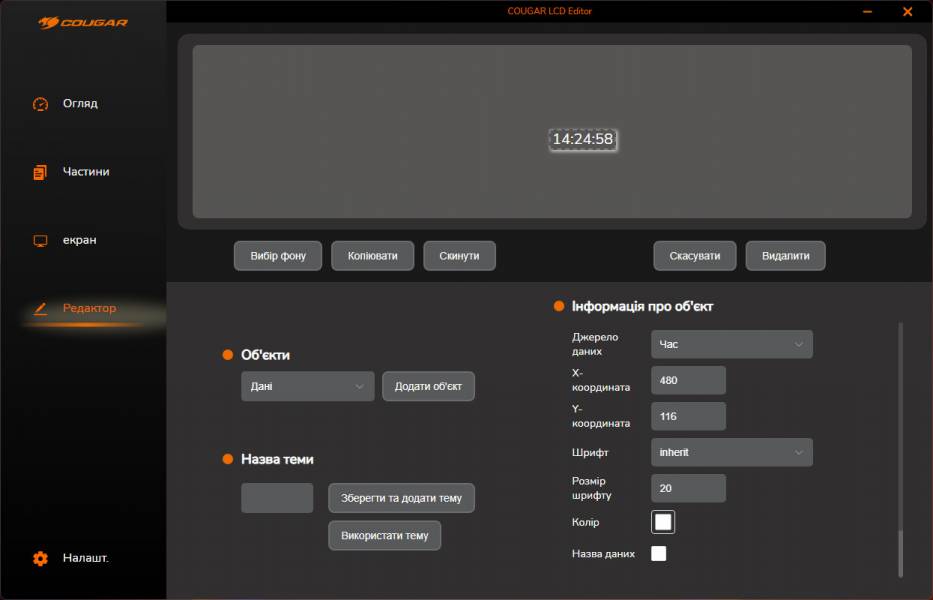Open the Частини section
The image size is (933, 600).
(x=86, y=172)
